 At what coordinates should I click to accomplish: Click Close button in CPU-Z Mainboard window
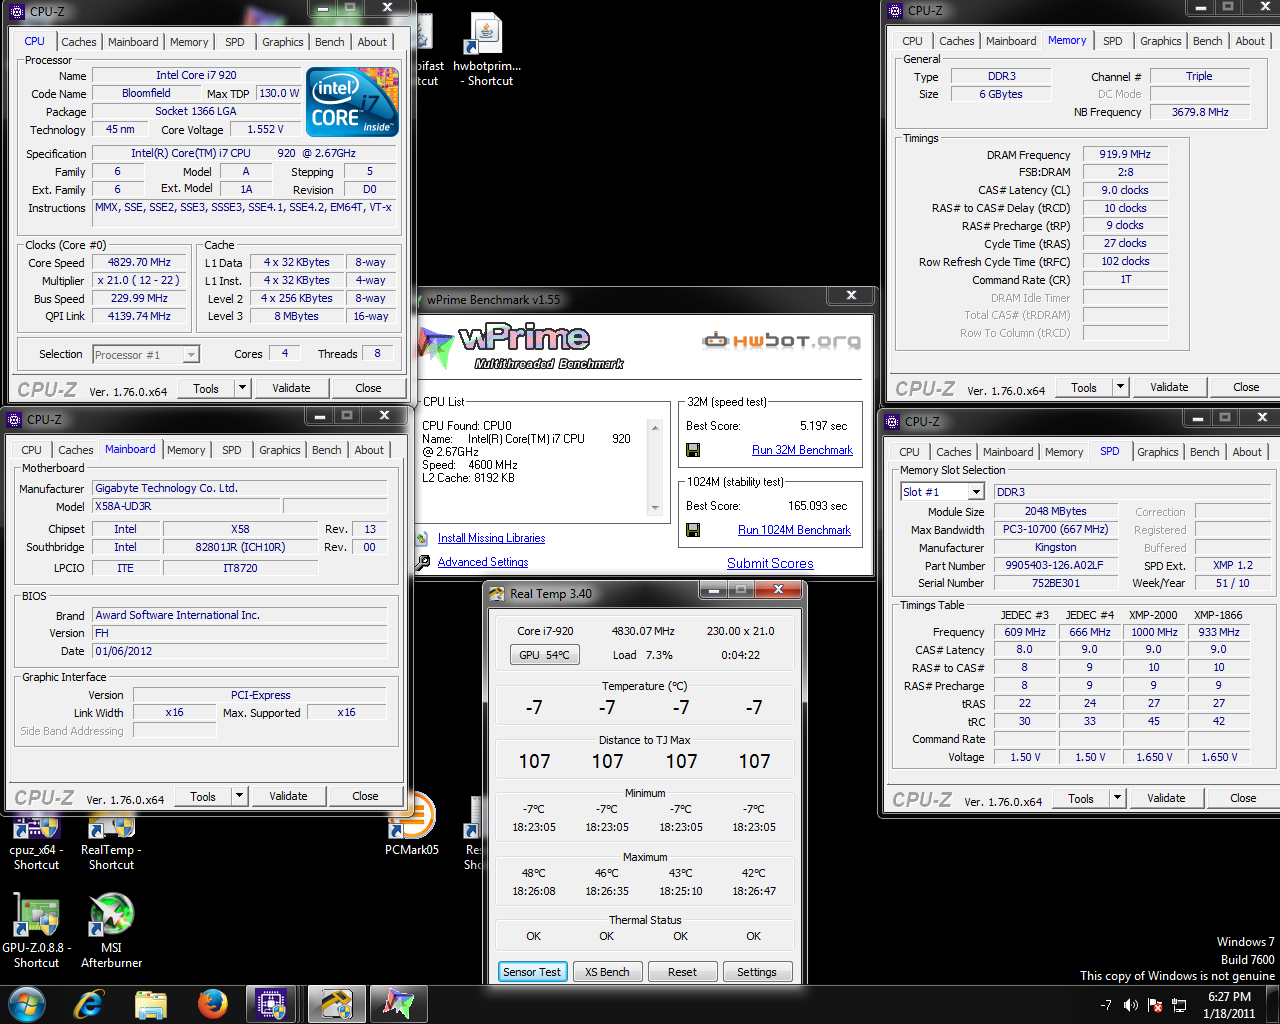(x=365, y=796)
